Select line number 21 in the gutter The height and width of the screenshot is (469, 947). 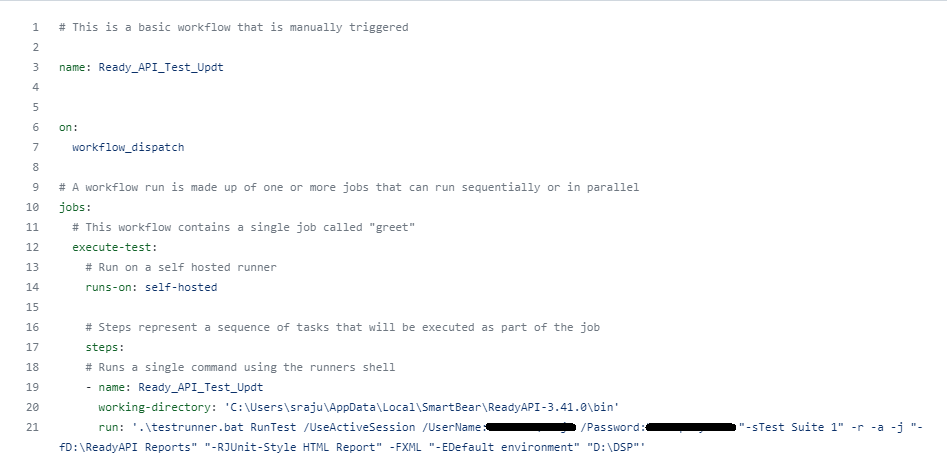(34, 427)
